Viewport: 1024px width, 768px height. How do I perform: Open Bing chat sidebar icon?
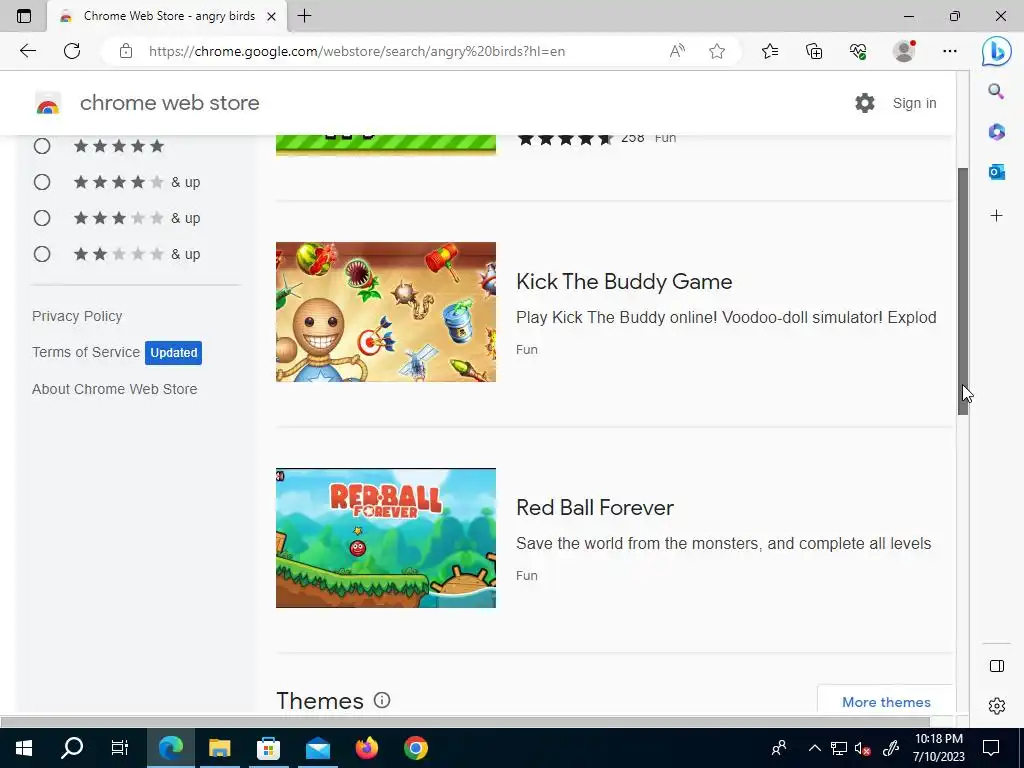(997, 51)
